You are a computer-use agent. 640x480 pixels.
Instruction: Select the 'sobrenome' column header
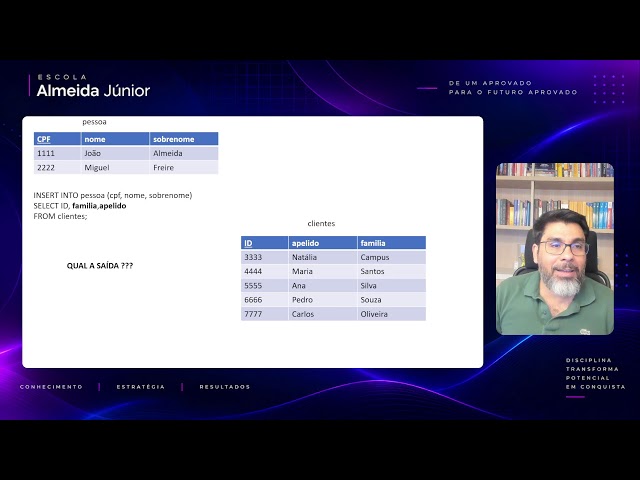[x=184, y=139]
